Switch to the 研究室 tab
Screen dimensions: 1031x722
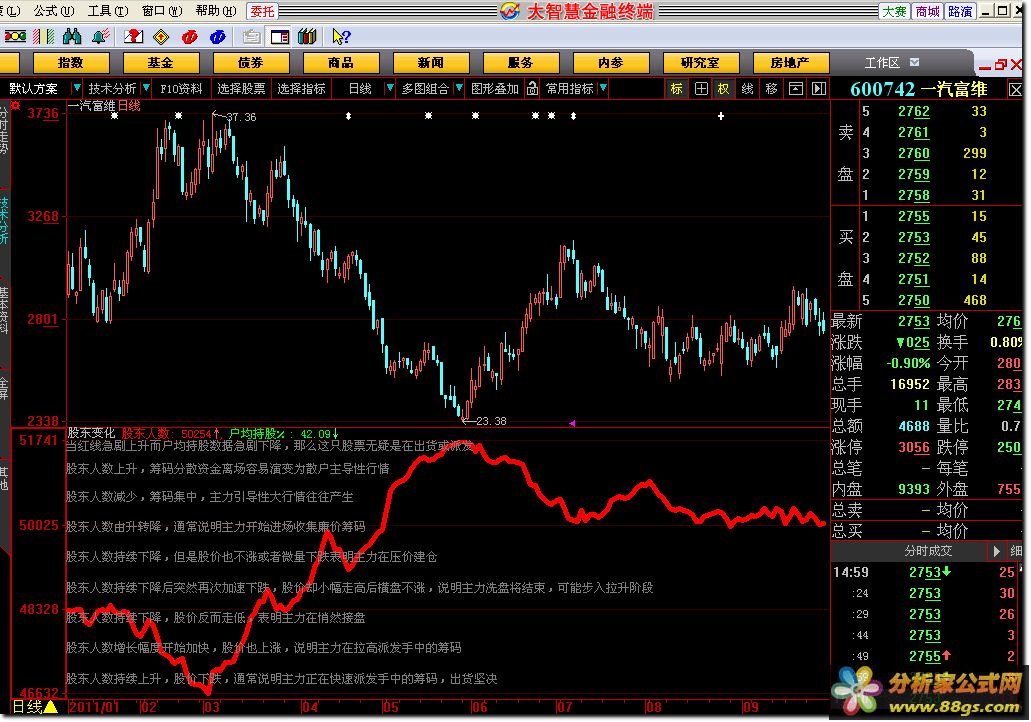700,62
